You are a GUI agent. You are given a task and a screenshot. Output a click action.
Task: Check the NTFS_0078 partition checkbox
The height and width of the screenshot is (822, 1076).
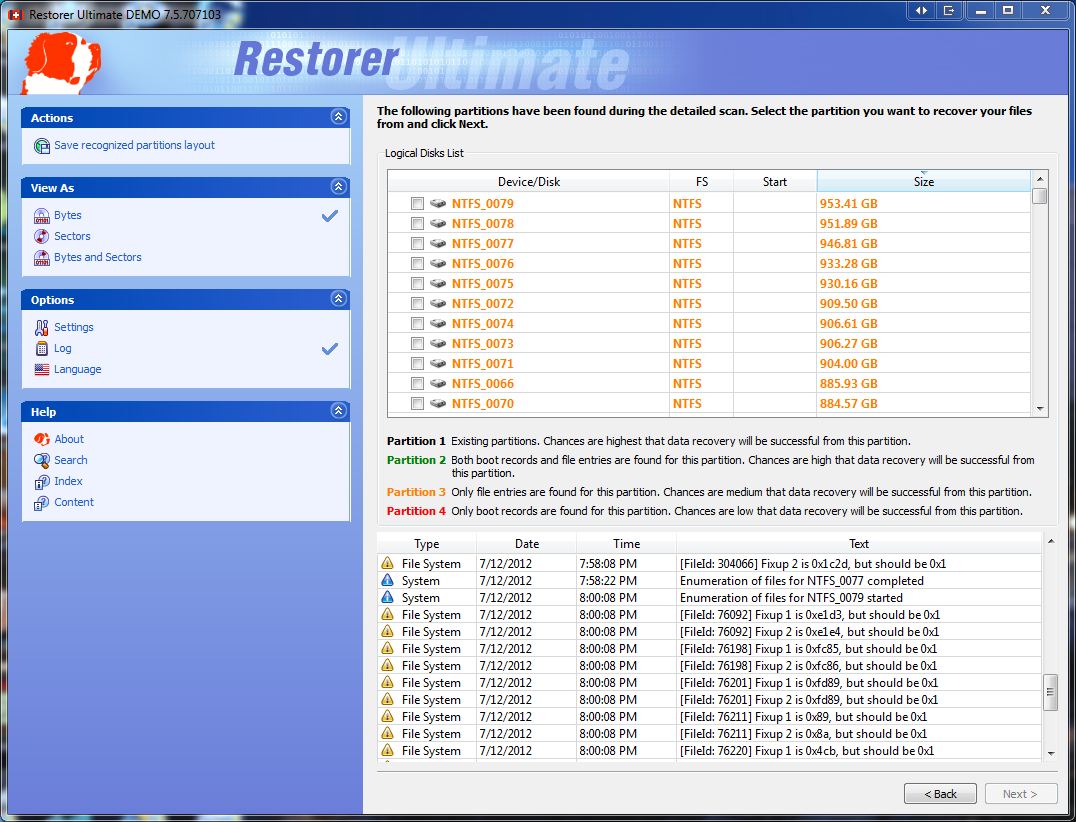(417, 223)
